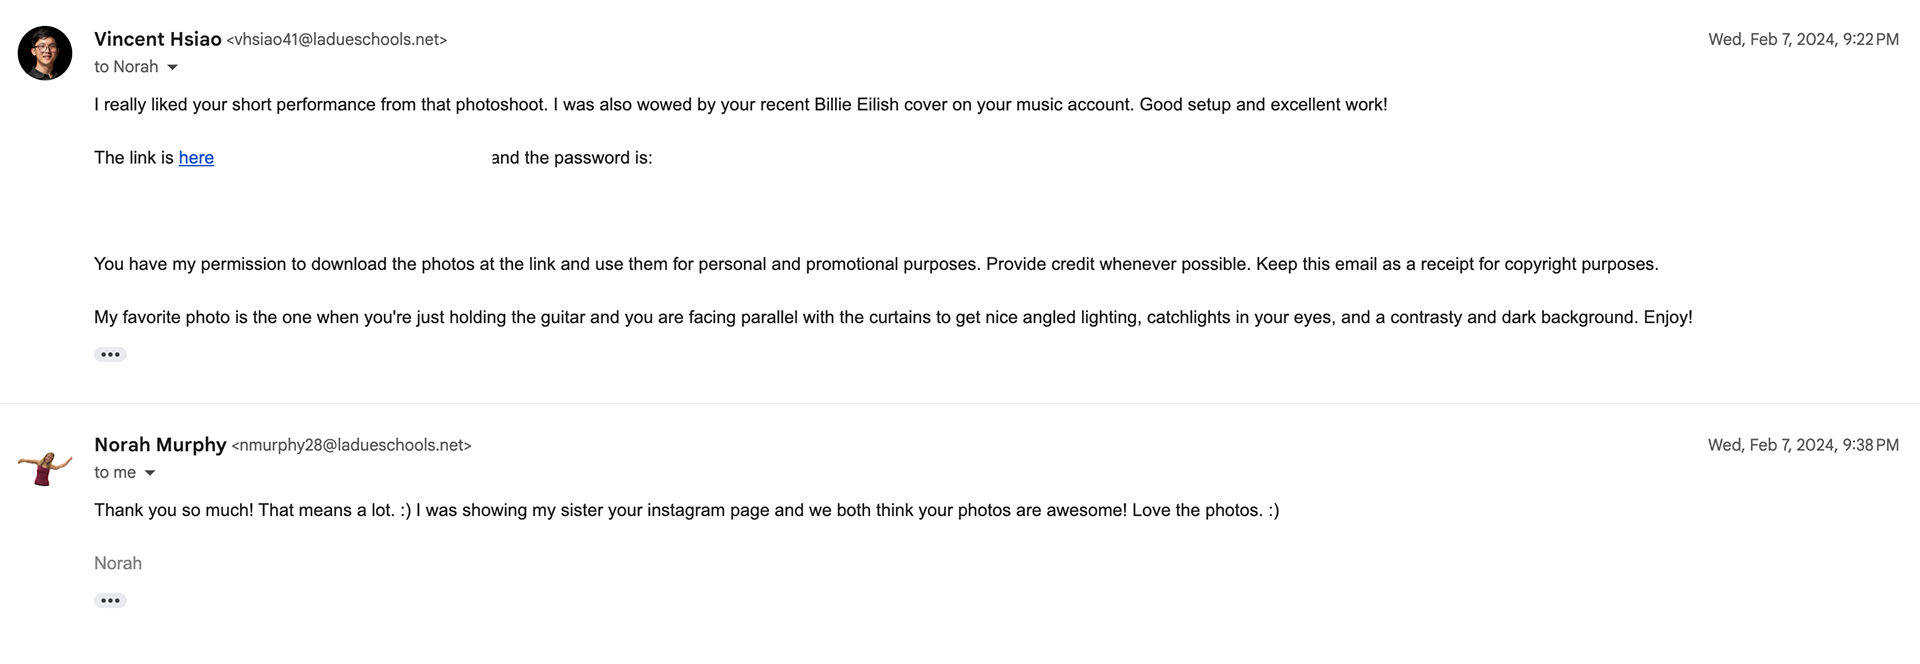Expand recipient details arrow beside 'to me'

(x=150, y=473)
